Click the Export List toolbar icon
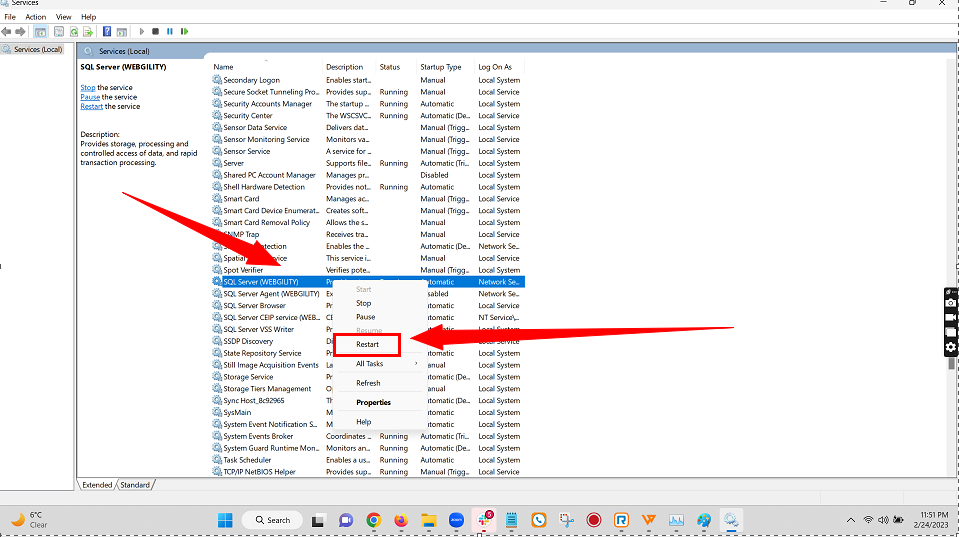This screenshot has height=537, width=959. (87, 31)
